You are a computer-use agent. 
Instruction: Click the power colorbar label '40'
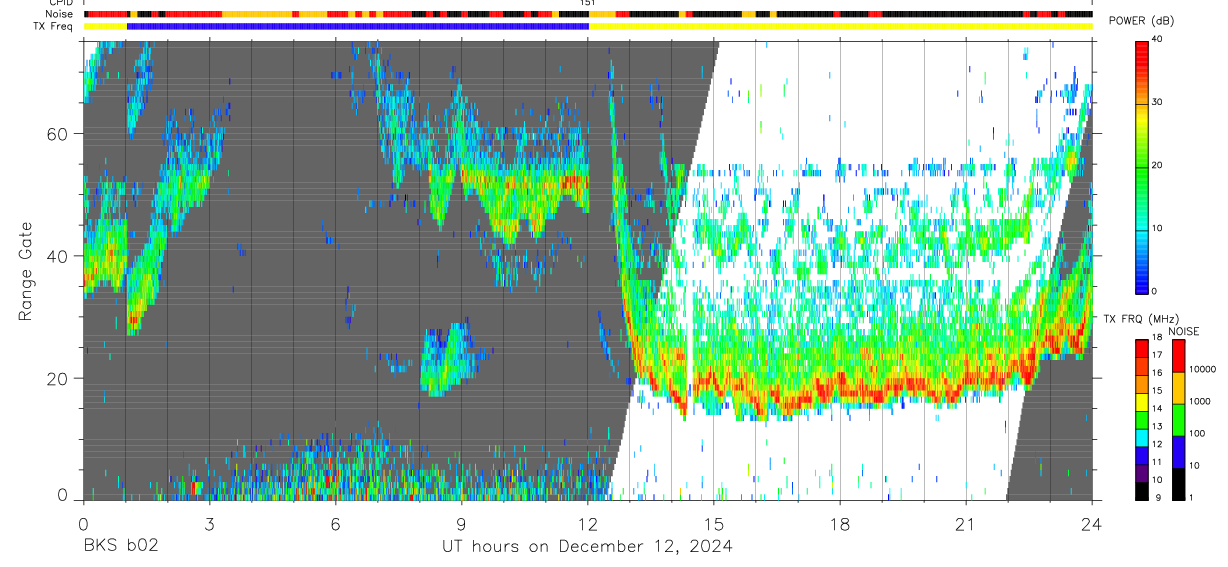[x=1157, y=40]
